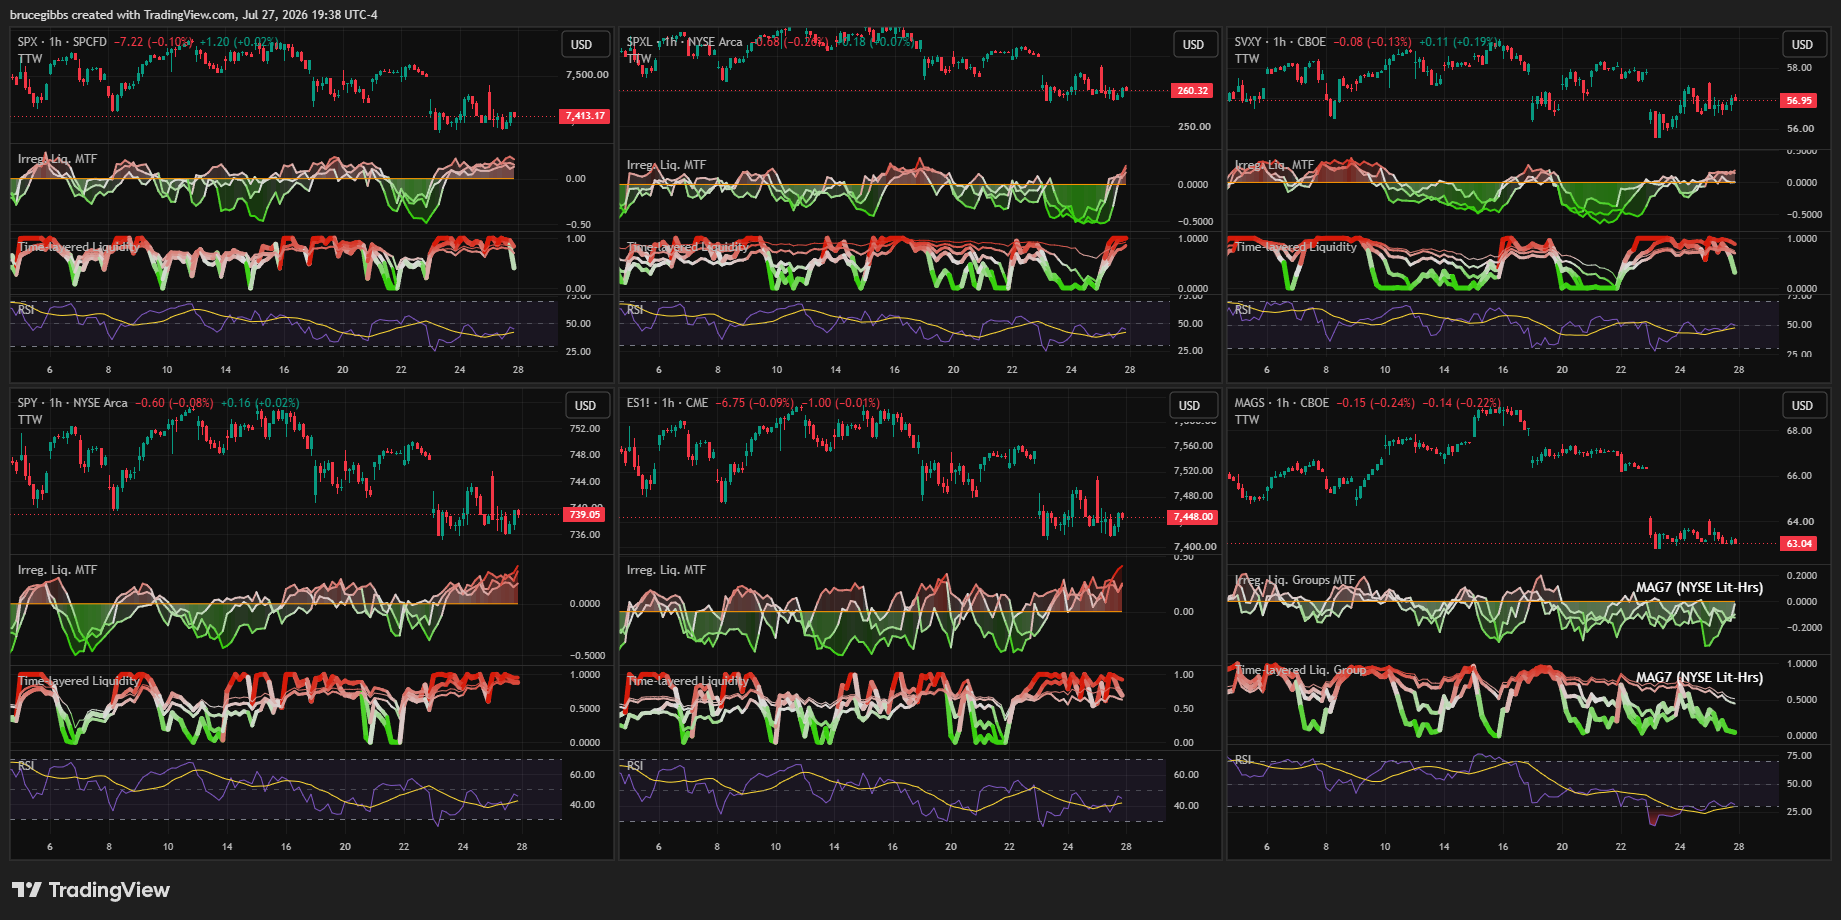Click the RSI label on MAGS chart
1841x920 pixels.
(1243, 760)
